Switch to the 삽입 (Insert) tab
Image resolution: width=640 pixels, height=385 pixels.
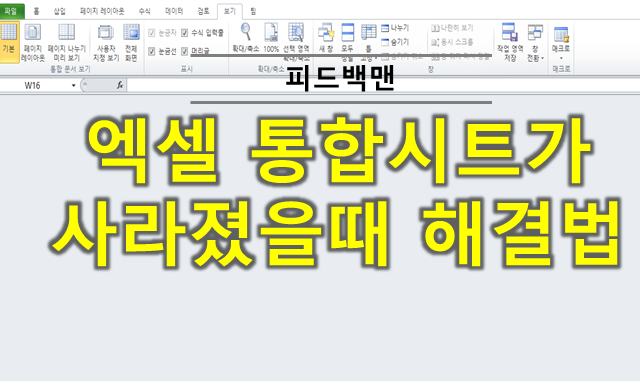pos(60,11)
